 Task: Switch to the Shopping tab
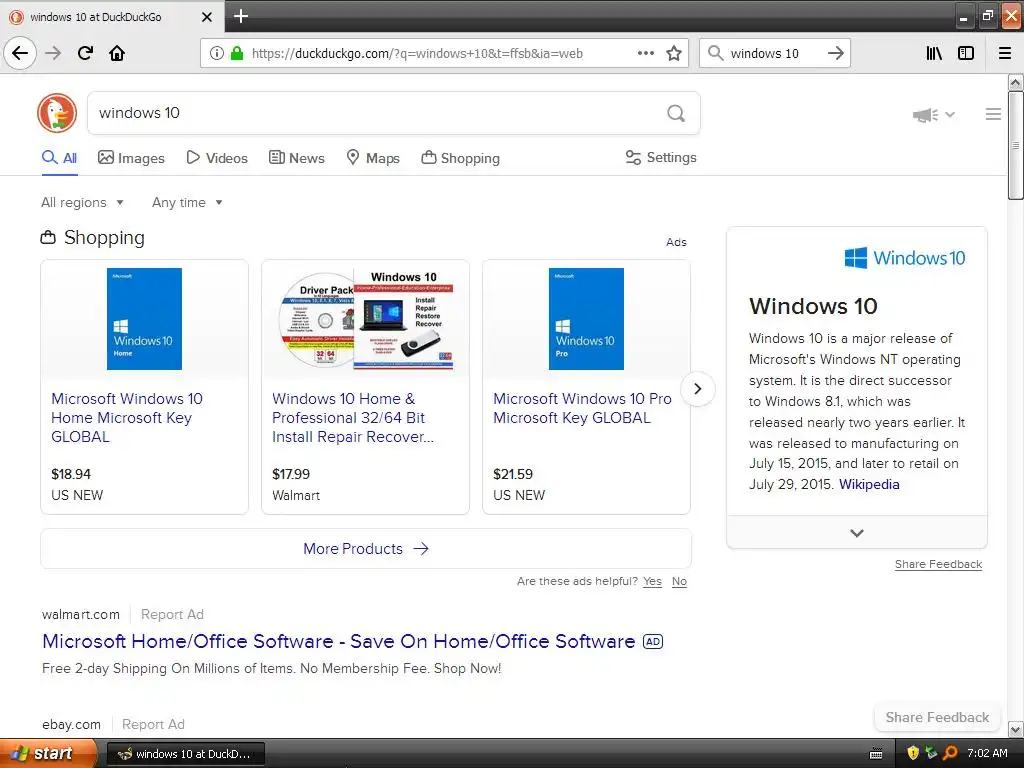pyautogui.click(x=460, y=158)
